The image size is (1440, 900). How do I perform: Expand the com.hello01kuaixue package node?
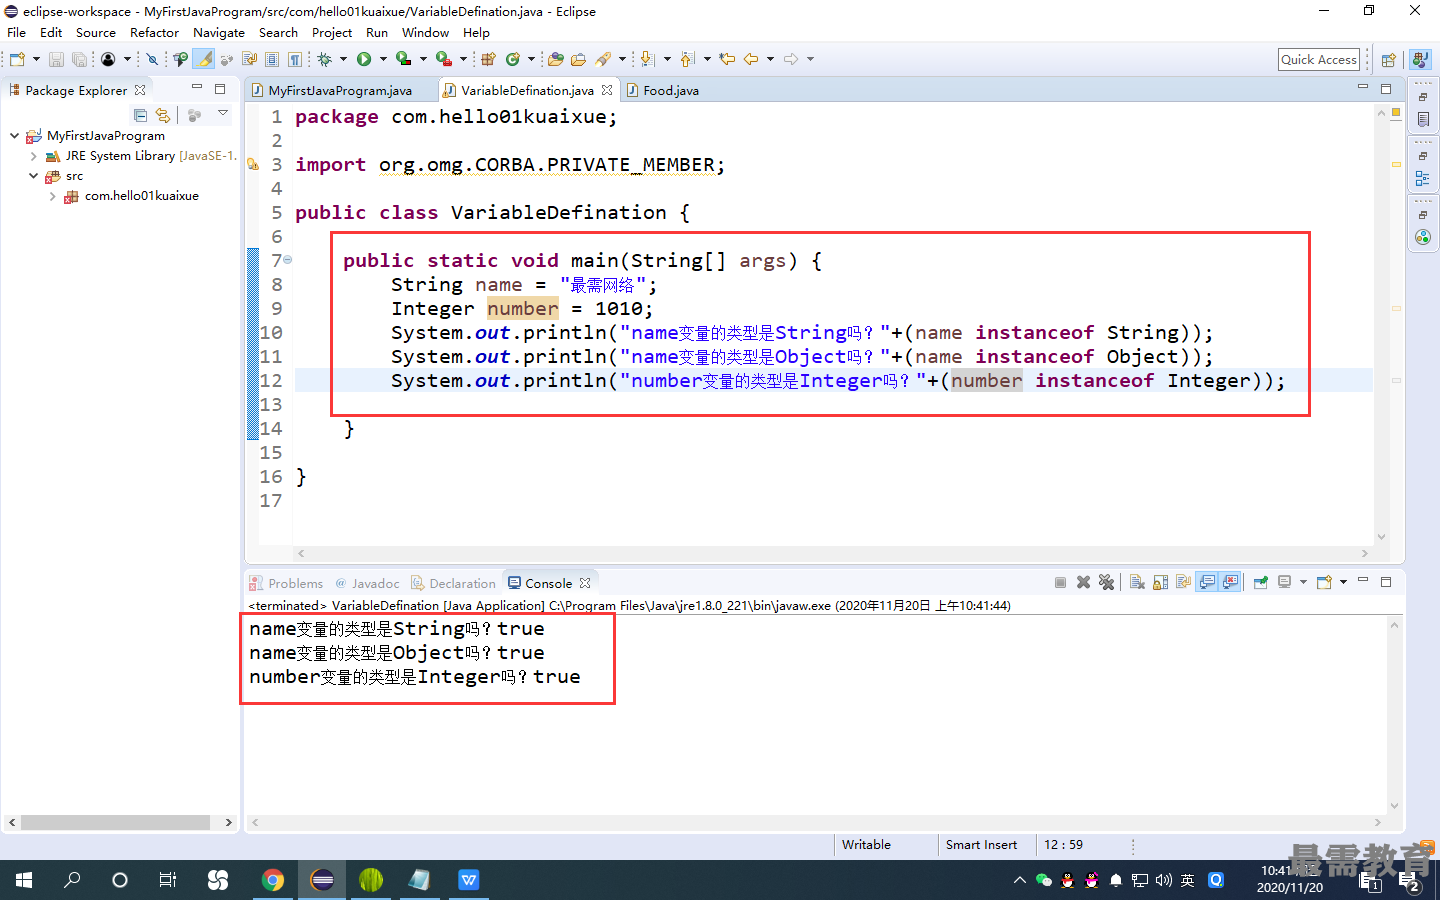tap(52, 196)
